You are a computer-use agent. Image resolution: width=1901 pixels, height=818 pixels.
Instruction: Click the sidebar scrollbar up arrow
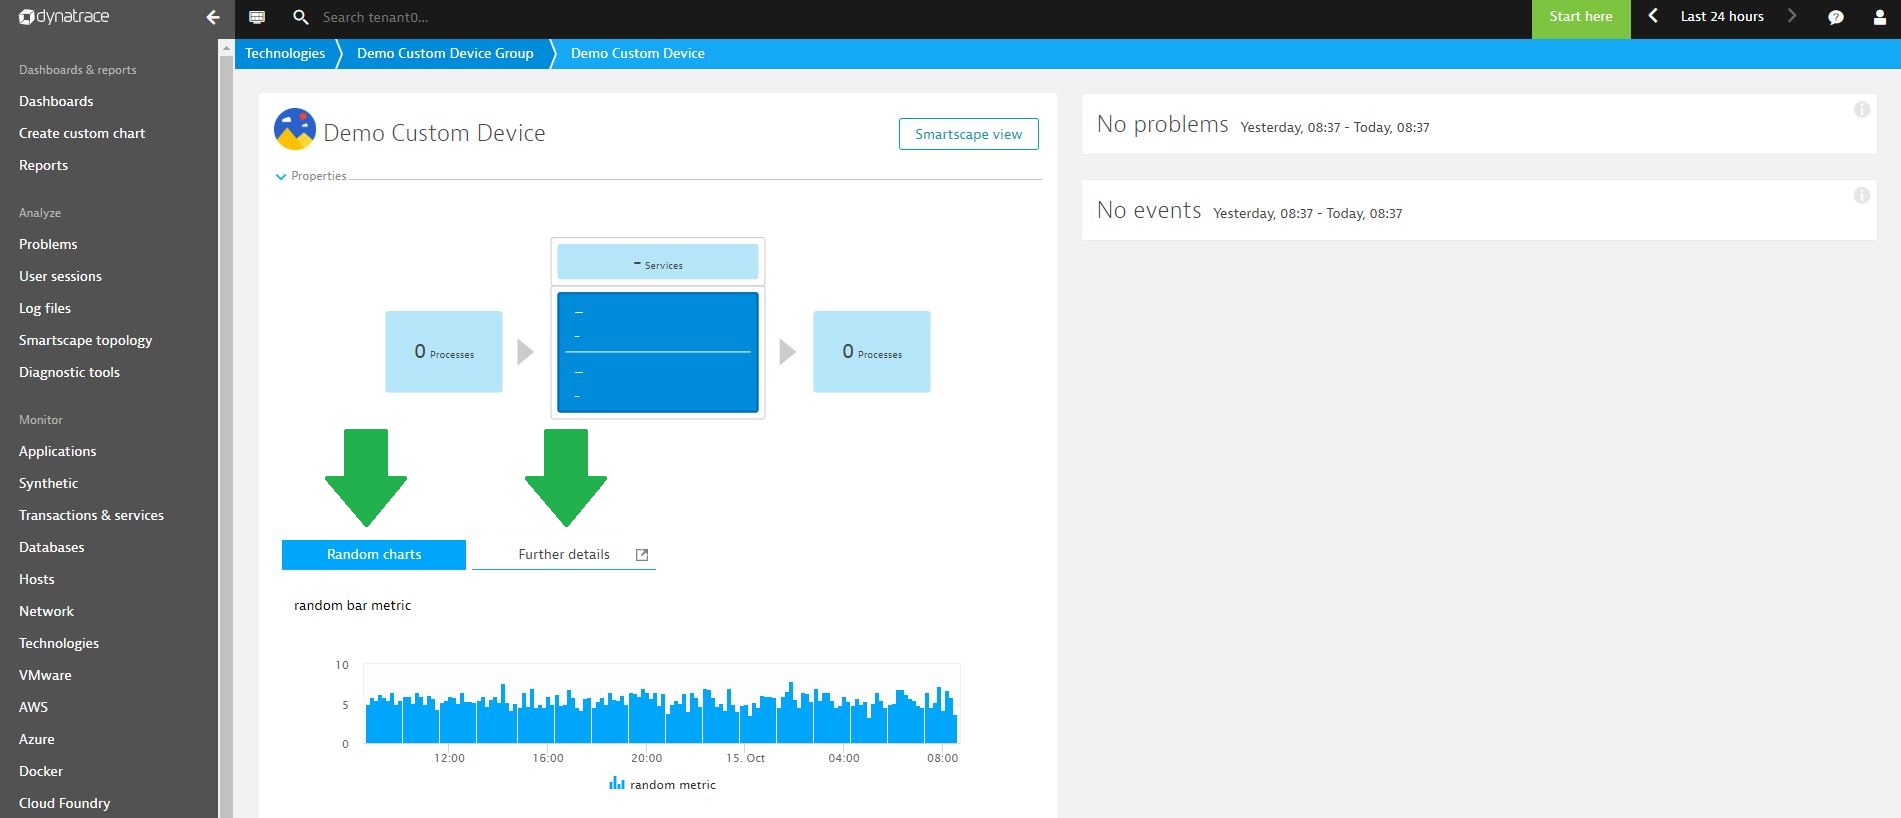point(226,47)
